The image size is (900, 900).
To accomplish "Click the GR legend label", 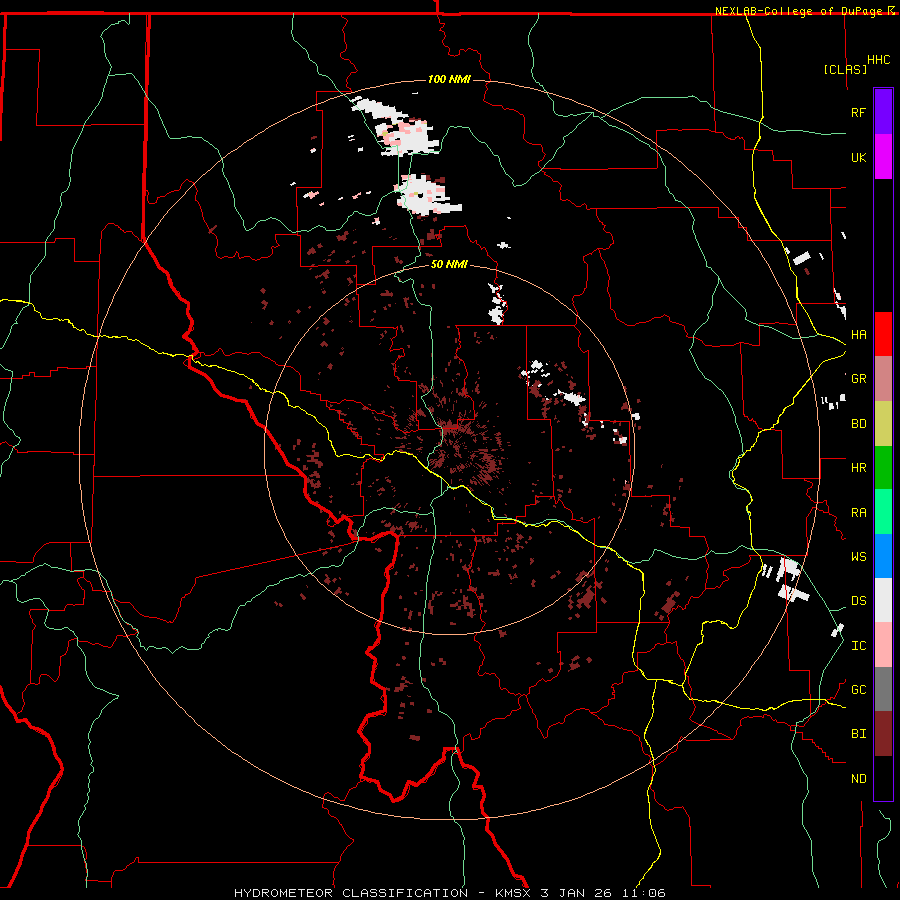I will [858, 379].
